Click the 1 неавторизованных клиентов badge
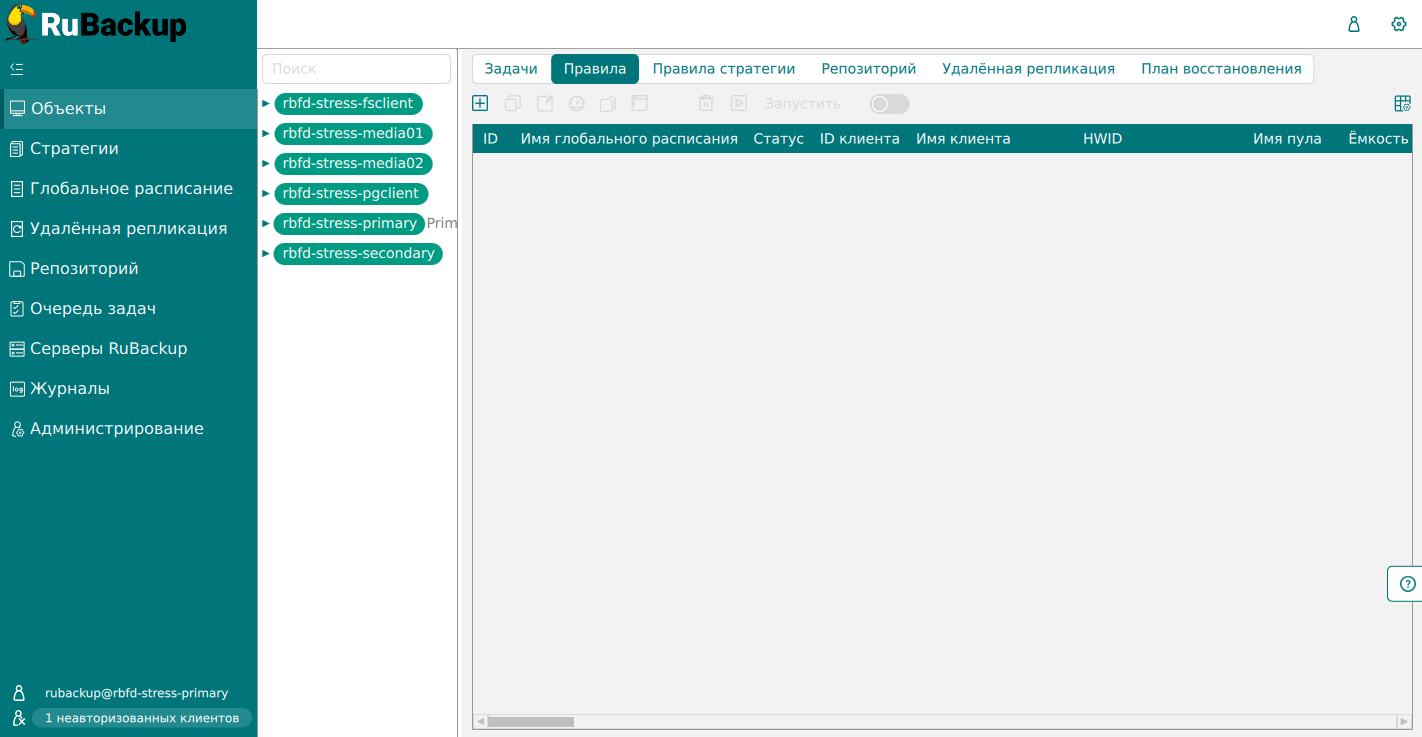This screenshot has width=1422, height=737. [141, 718]
